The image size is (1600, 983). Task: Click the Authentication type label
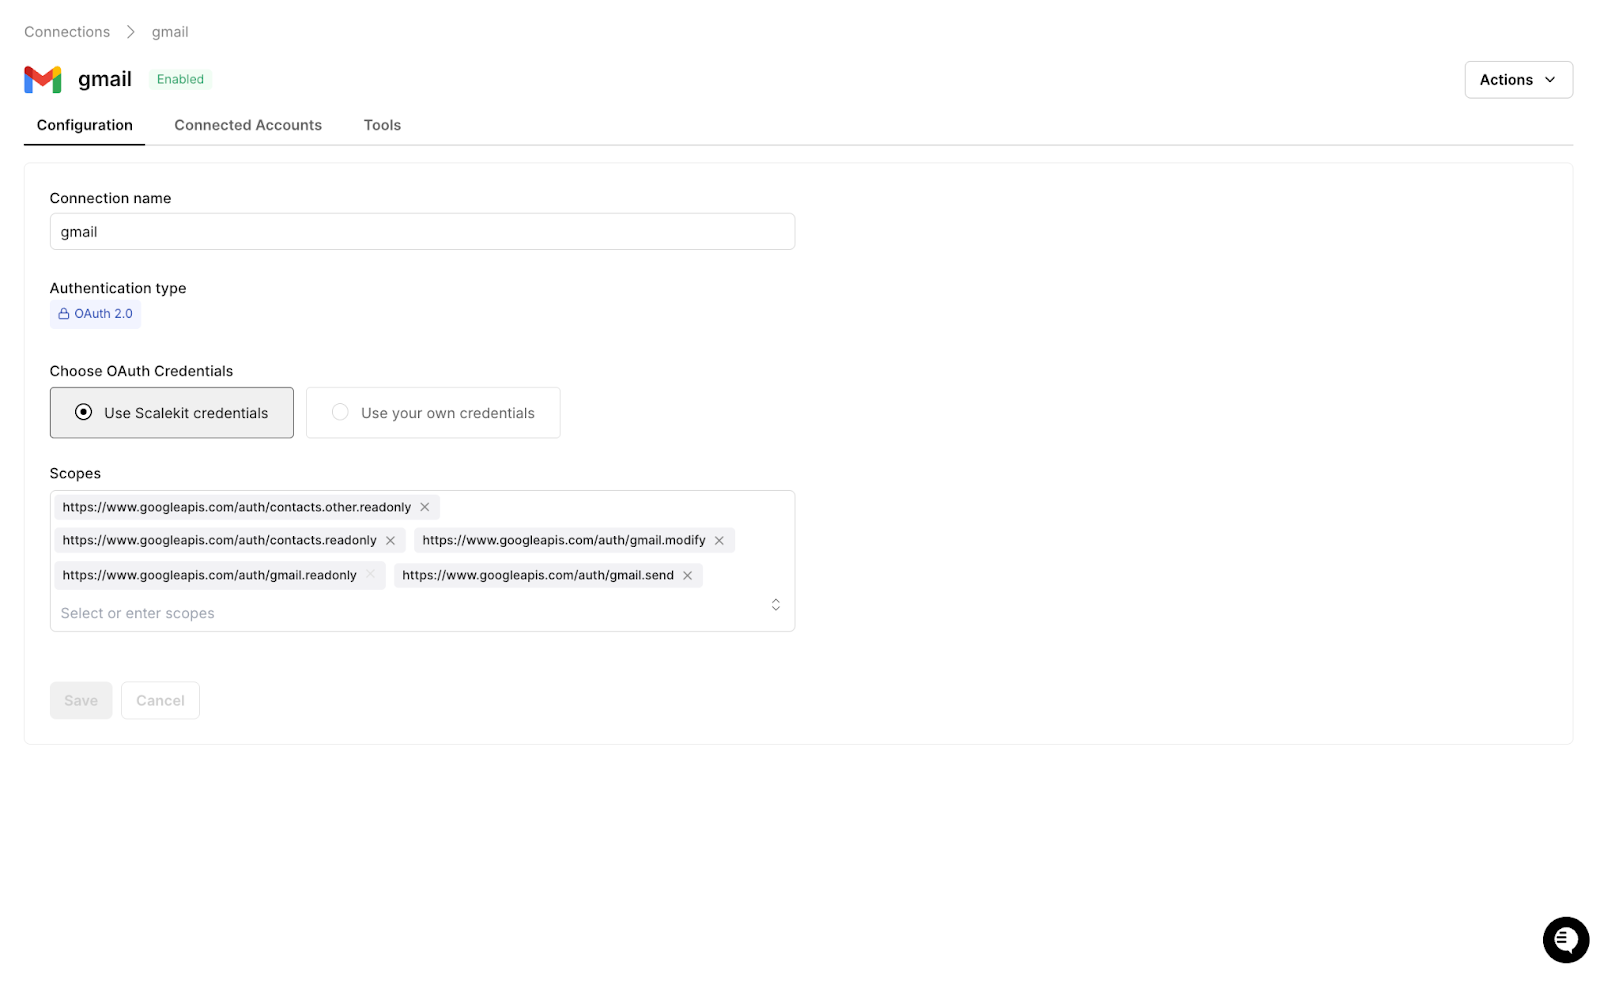[x=118, y=288]
